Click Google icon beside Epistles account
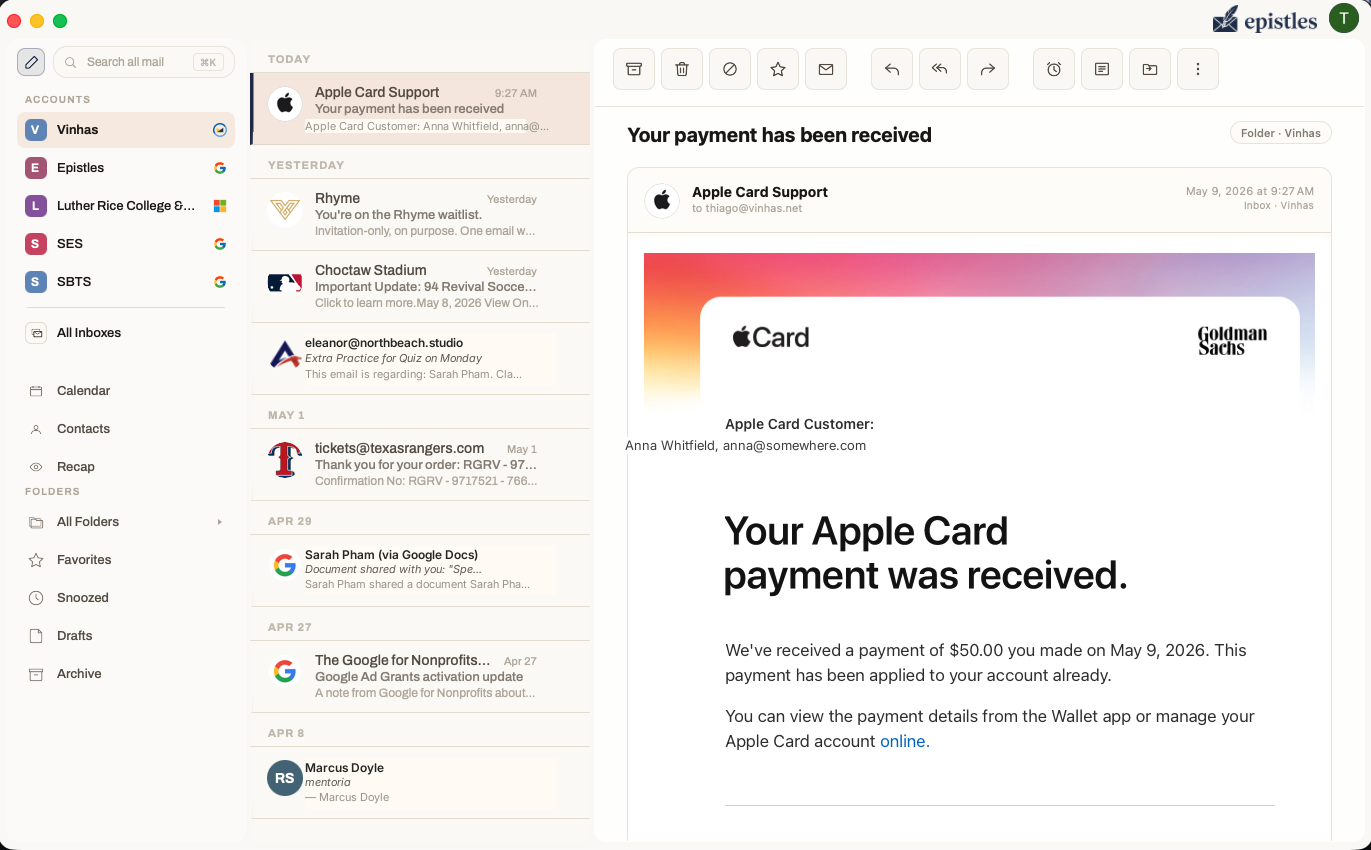 [220, 168]
